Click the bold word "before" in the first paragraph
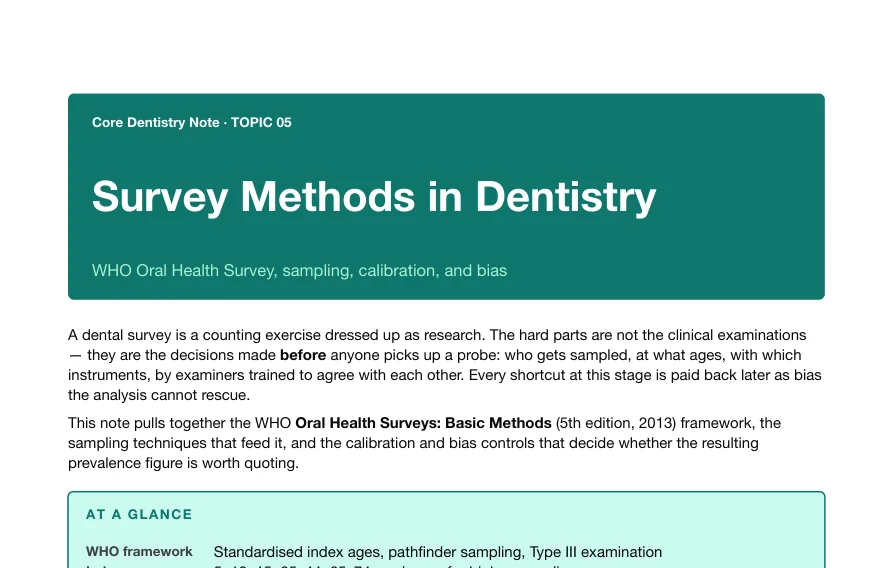This screenshot has height=568, width=893. tap(303, 355)
